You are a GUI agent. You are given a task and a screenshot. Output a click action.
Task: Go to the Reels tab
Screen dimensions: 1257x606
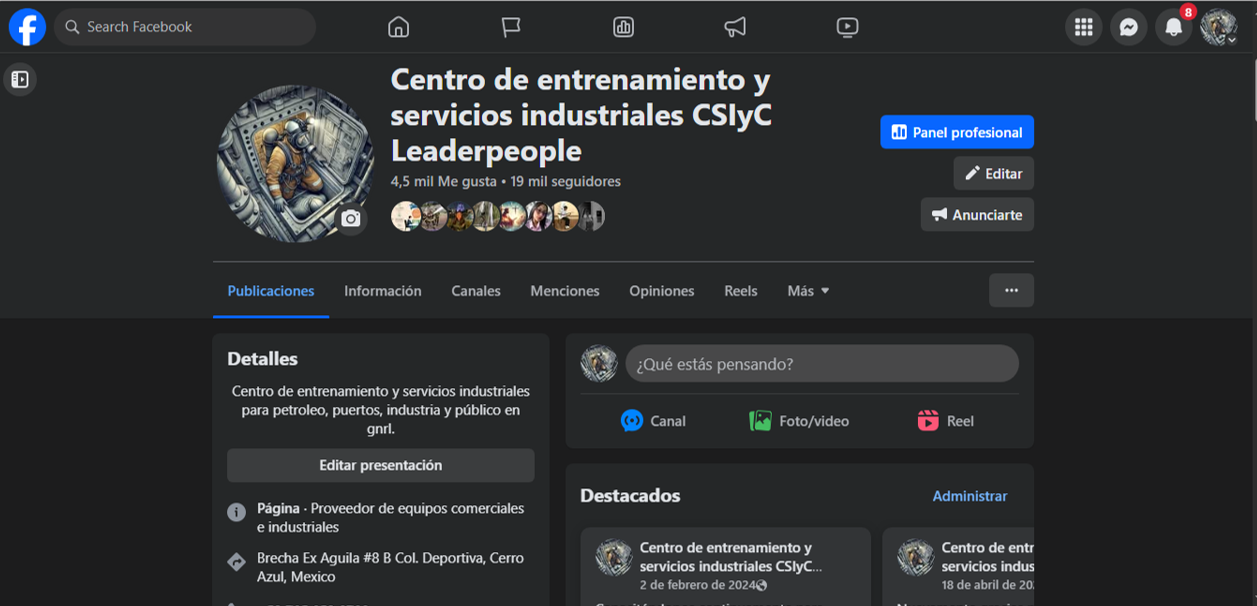click(741, 291)
